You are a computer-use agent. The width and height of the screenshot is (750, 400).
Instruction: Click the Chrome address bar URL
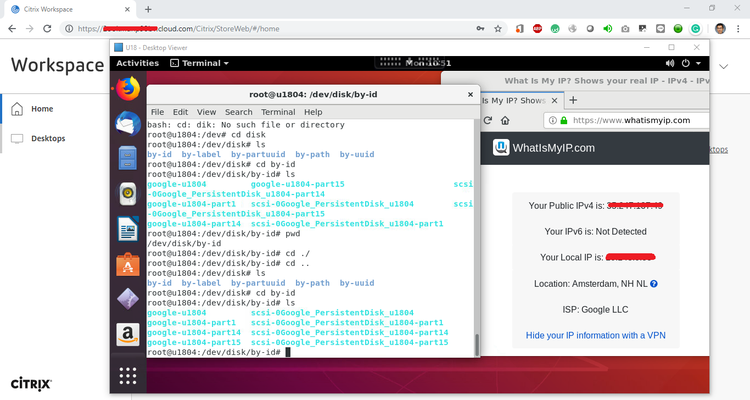pos(178,29)
